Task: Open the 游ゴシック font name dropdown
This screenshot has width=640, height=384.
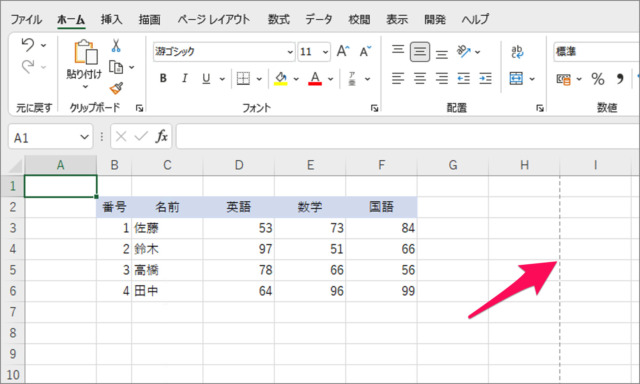Action: click(290, 52)
